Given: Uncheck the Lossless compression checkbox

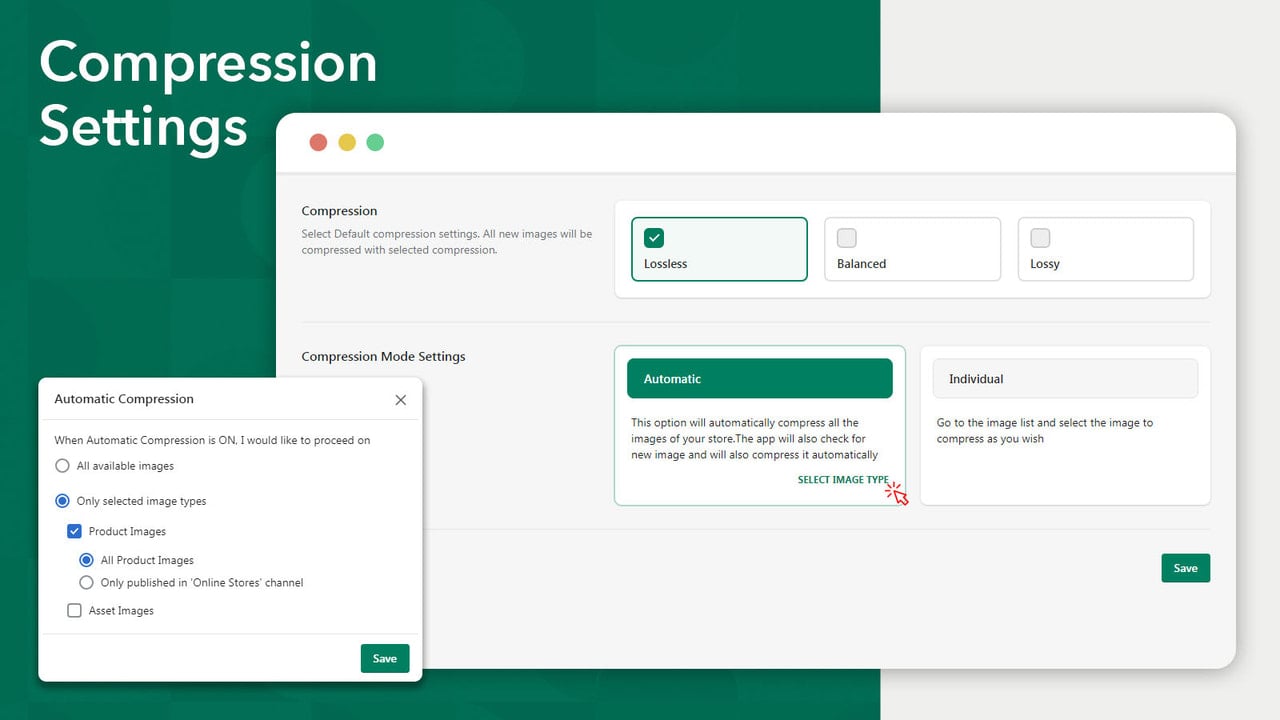Looking at the screenshot, I should (654, 238).
